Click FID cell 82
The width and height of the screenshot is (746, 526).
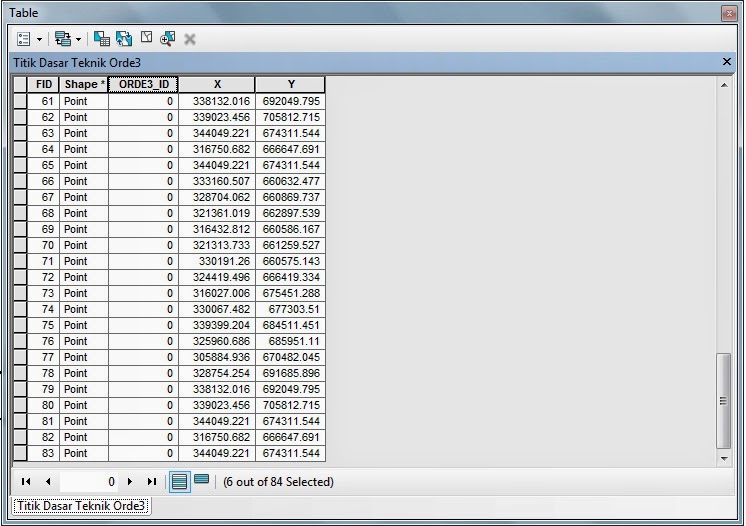[x=43, y=437]
